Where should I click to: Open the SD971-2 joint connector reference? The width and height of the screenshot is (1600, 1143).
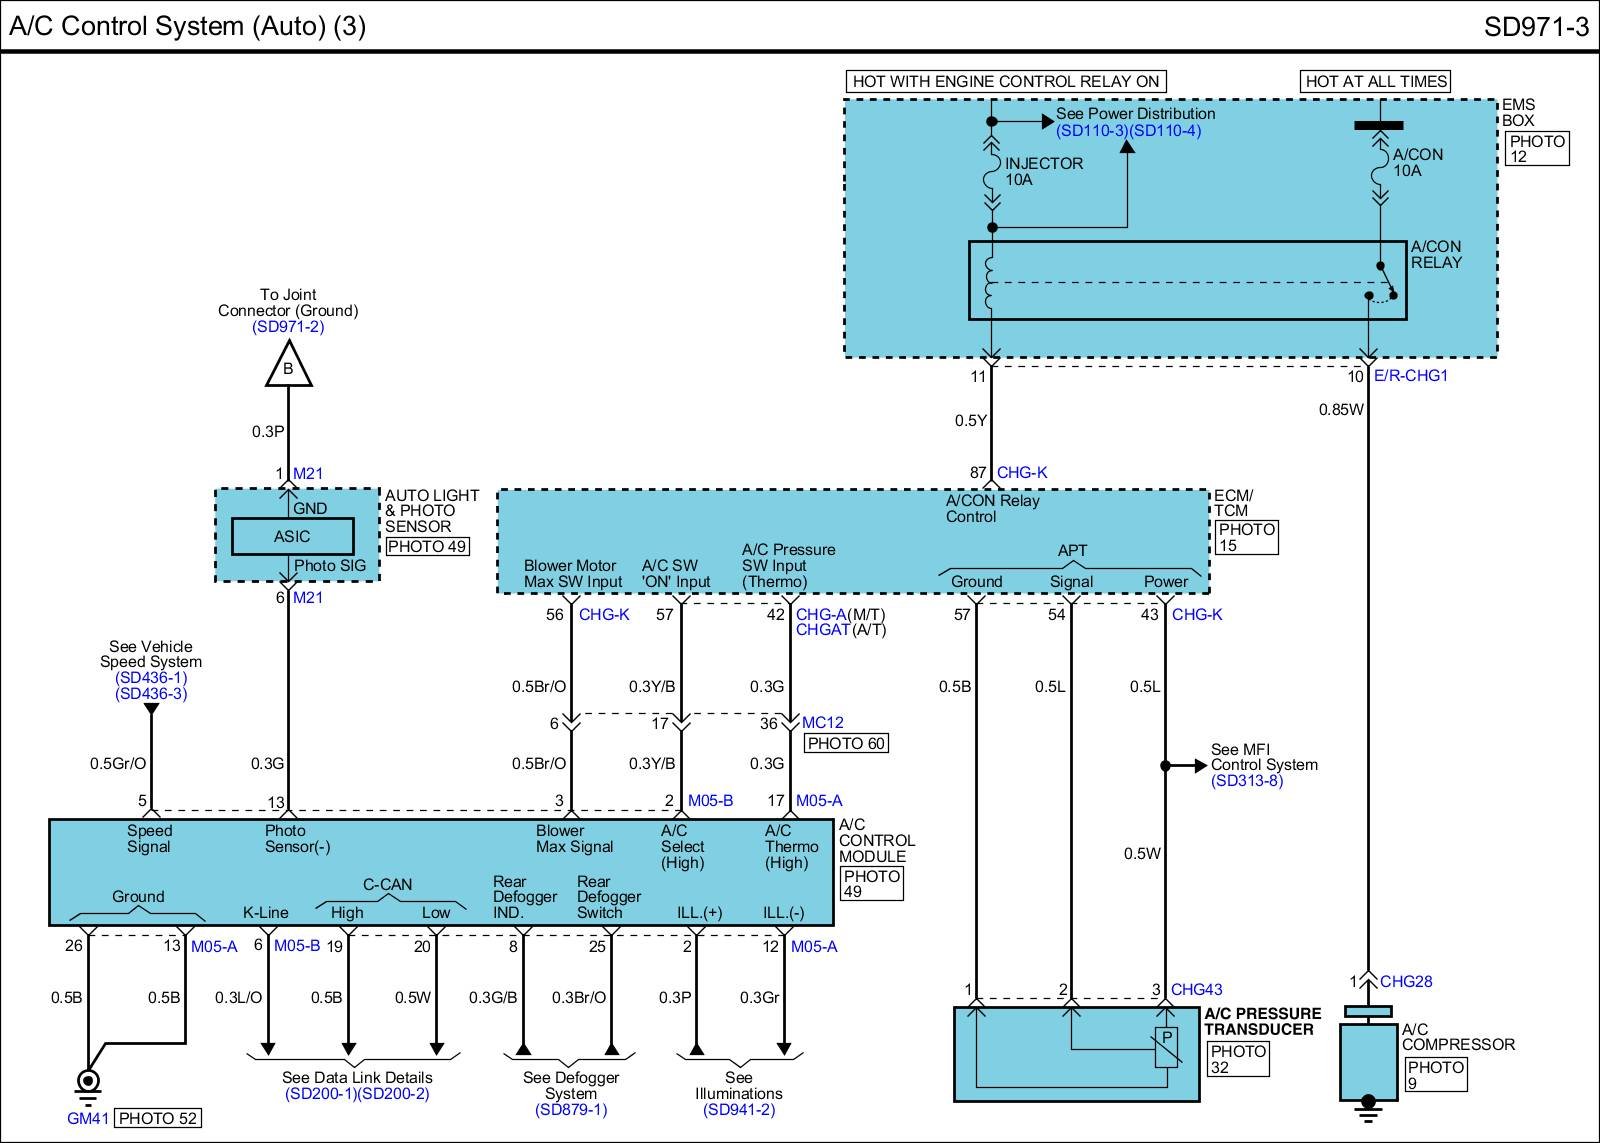288,327
